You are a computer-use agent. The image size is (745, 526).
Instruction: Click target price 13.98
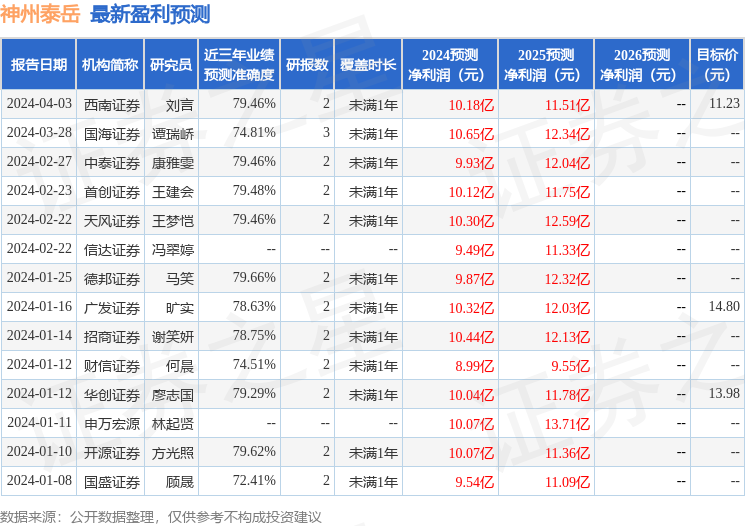(724, 393)
